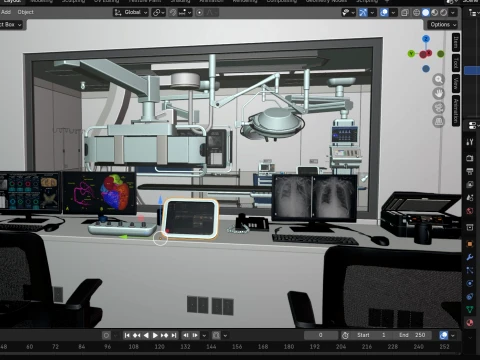
Task: Click frame 120 on the timeline ruler
Action: (x=159, y=347)
